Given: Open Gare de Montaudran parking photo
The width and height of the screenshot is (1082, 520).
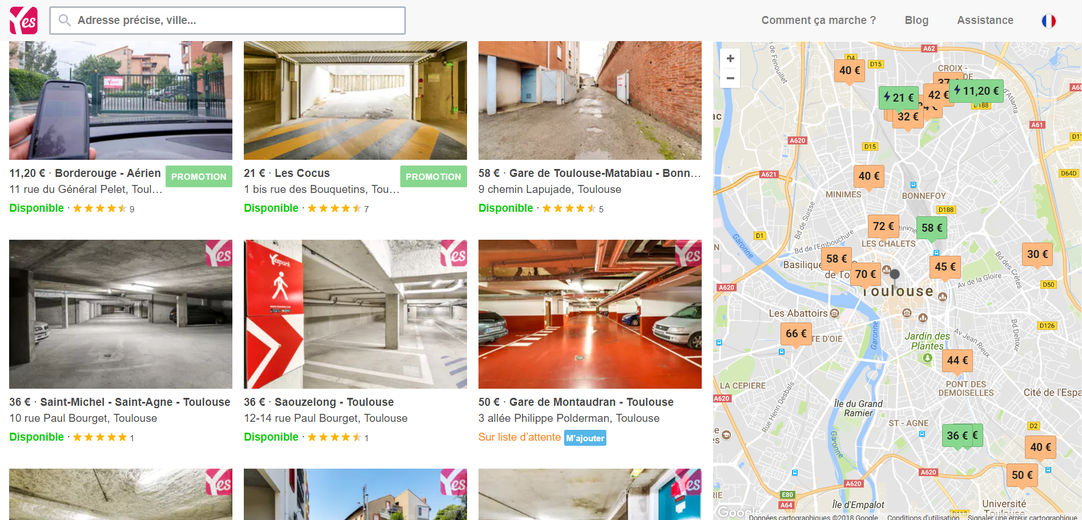Looking at the screenshot, I should (x=590, y=314).
